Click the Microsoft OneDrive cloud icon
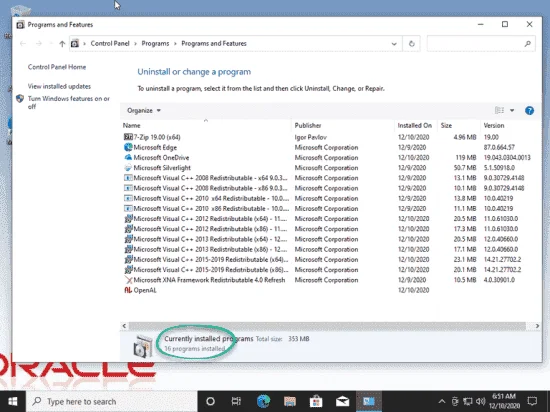Viewport: 550px width, 412px height. 128,157
